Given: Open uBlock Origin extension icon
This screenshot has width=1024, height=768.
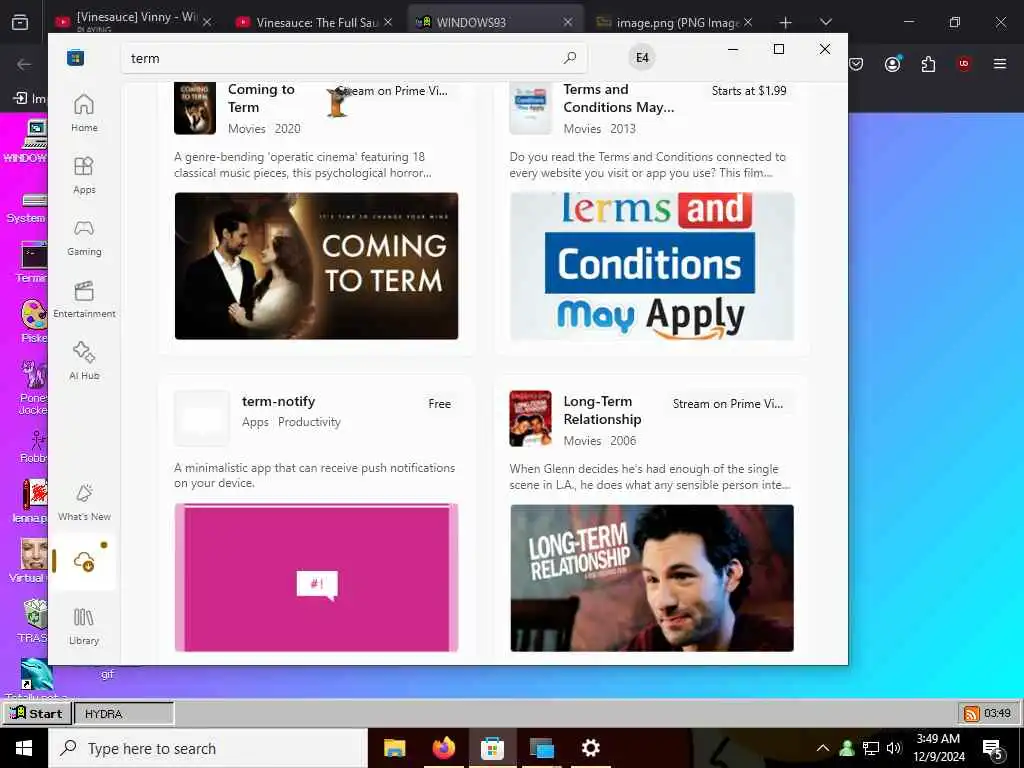Looking at the screenshot, I should 964,64.
